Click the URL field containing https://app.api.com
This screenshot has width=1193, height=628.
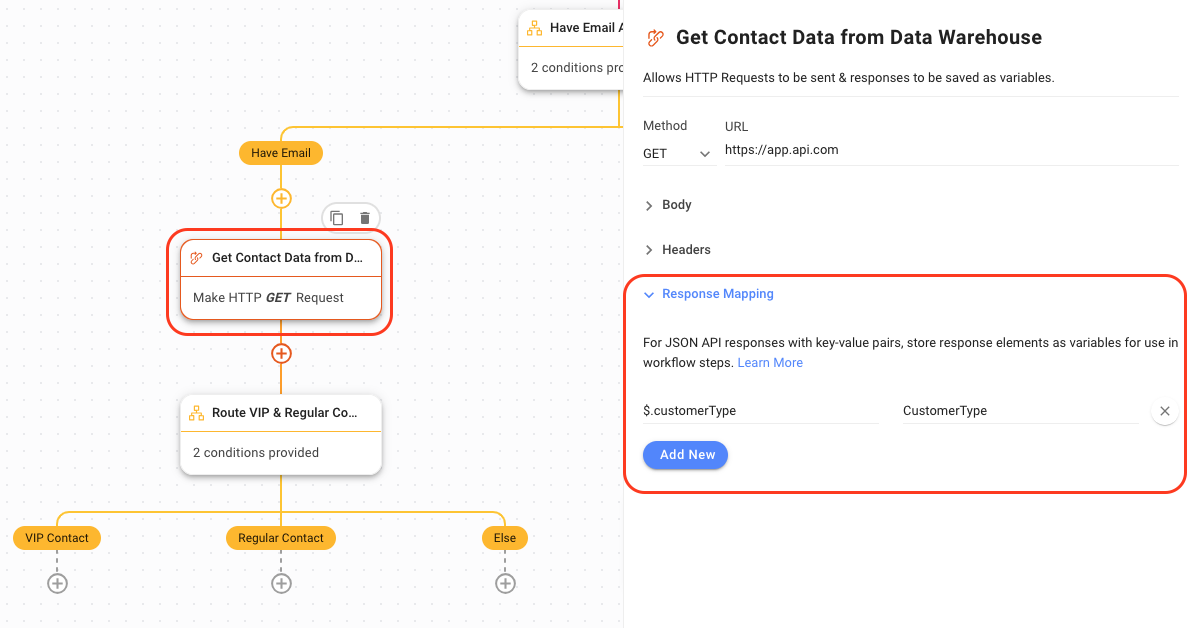948,151
